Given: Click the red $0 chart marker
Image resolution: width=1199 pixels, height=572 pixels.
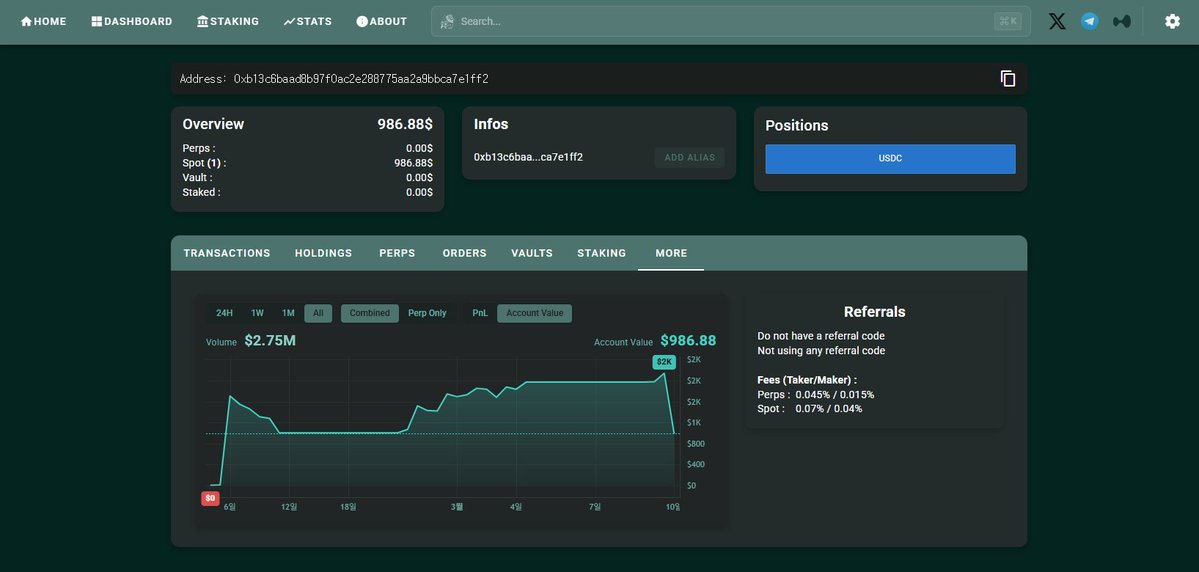Looking at the screenshot, I should (210, 498).
